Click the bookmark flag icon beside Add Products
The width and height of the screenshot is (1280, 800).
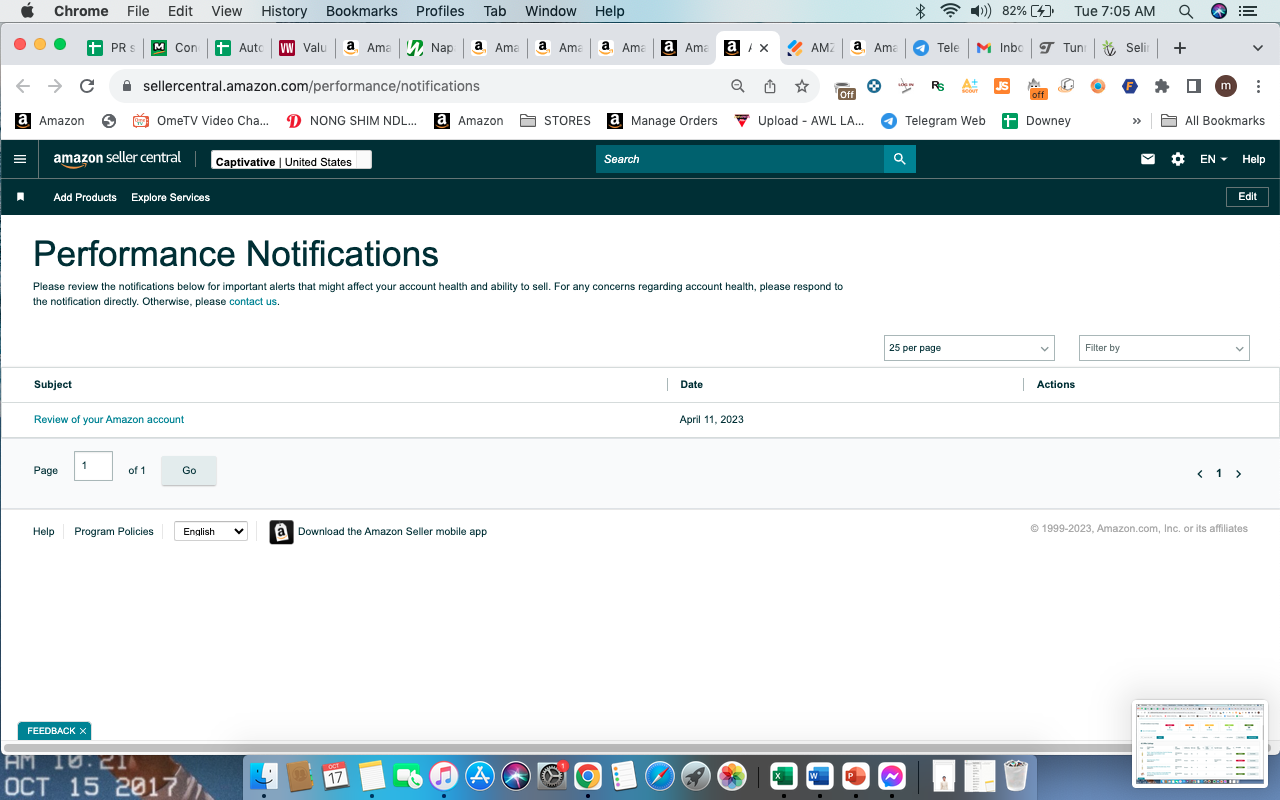20,197
